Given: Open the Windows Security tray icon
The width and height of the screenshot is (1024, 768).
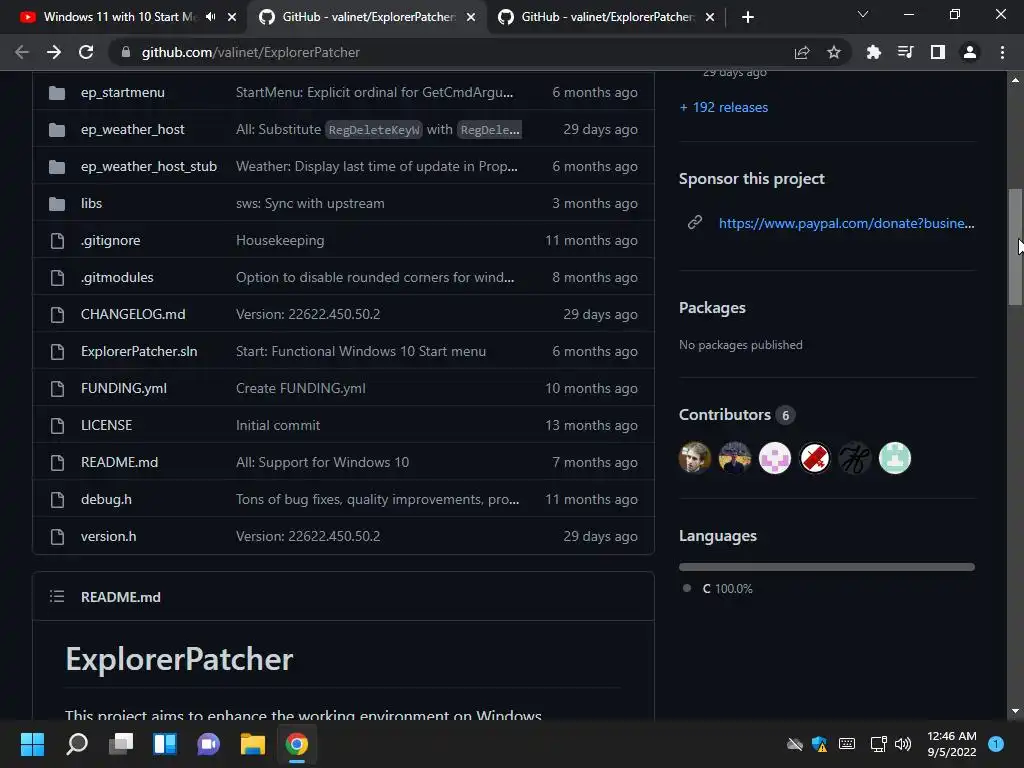Looking at the screenshot, I should (820, 744).
